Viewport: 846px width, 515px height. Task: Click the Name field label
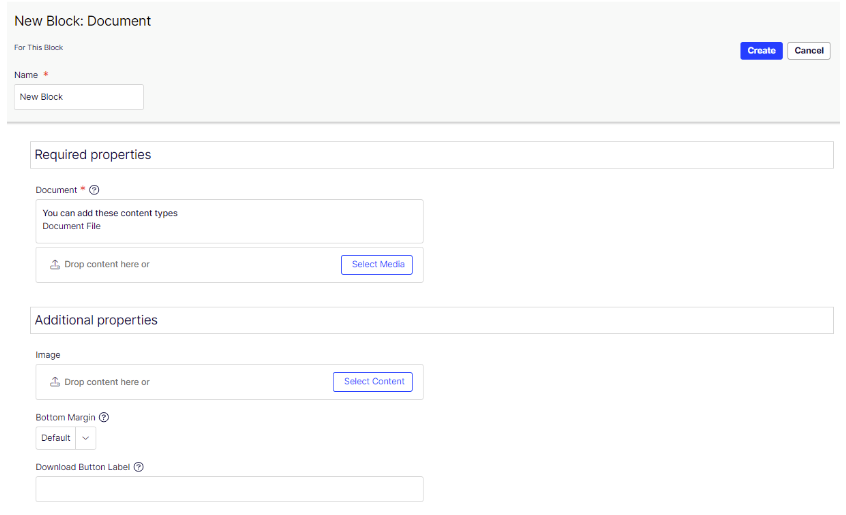click(x=26, y=75)
